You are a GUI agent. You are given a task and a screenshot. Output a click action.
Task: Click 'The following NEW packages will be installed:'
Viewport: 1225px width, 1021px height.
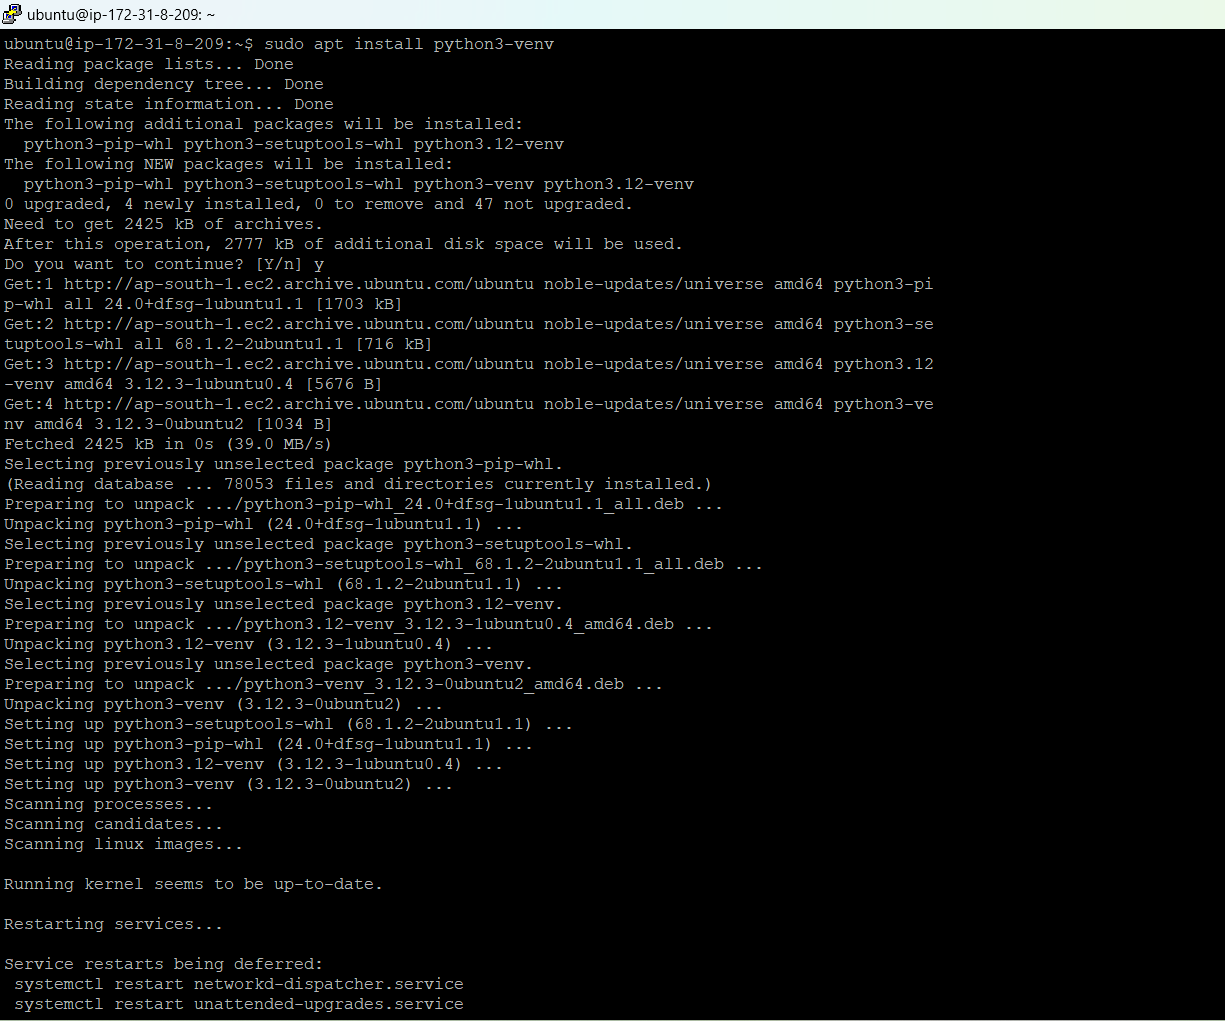click(x=228, y=164)
